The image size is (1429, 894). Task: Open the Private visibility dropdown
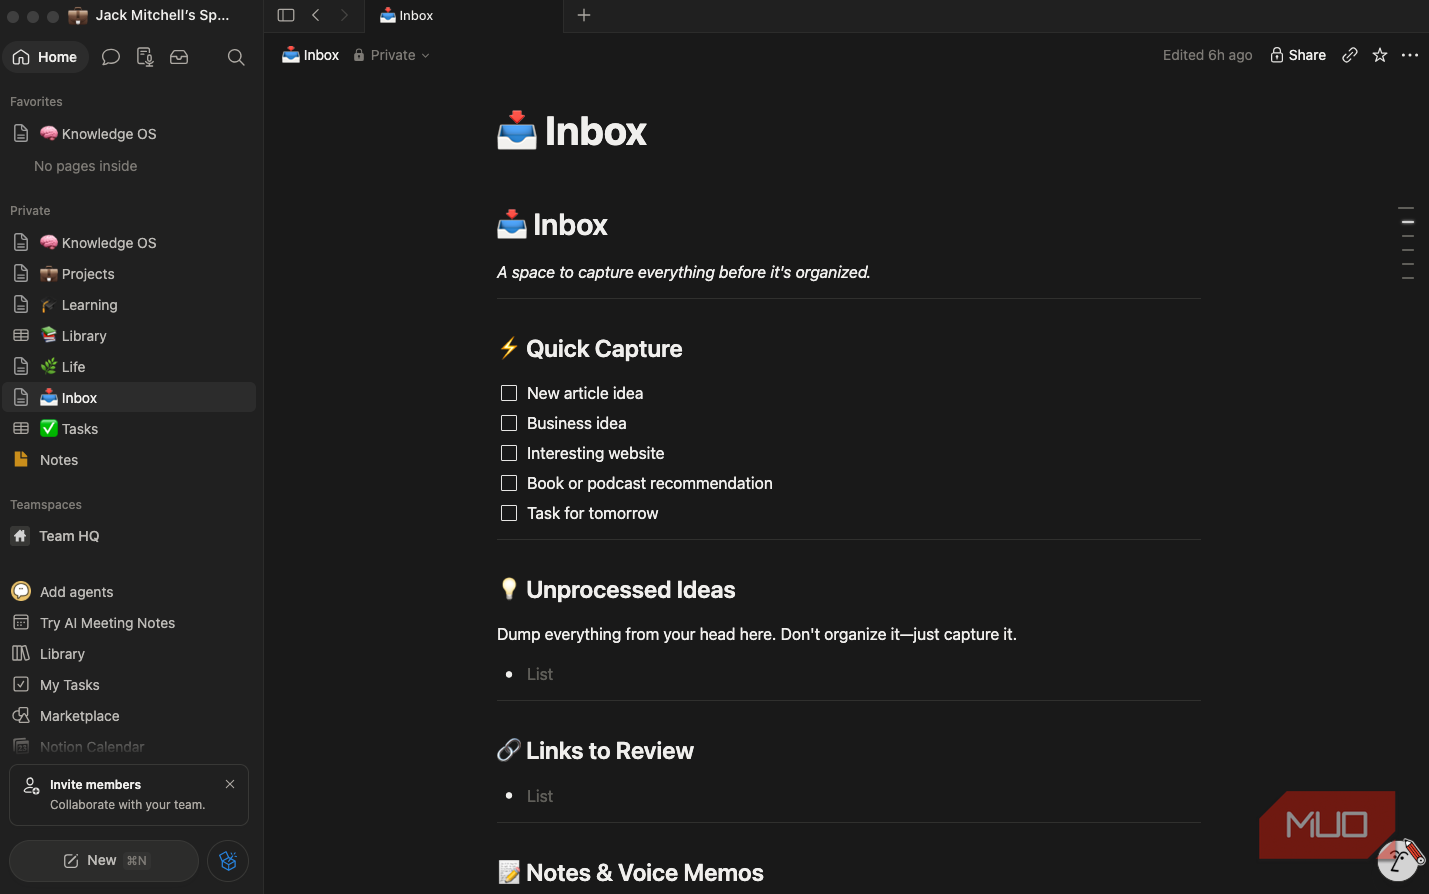[x=392, y=55]
